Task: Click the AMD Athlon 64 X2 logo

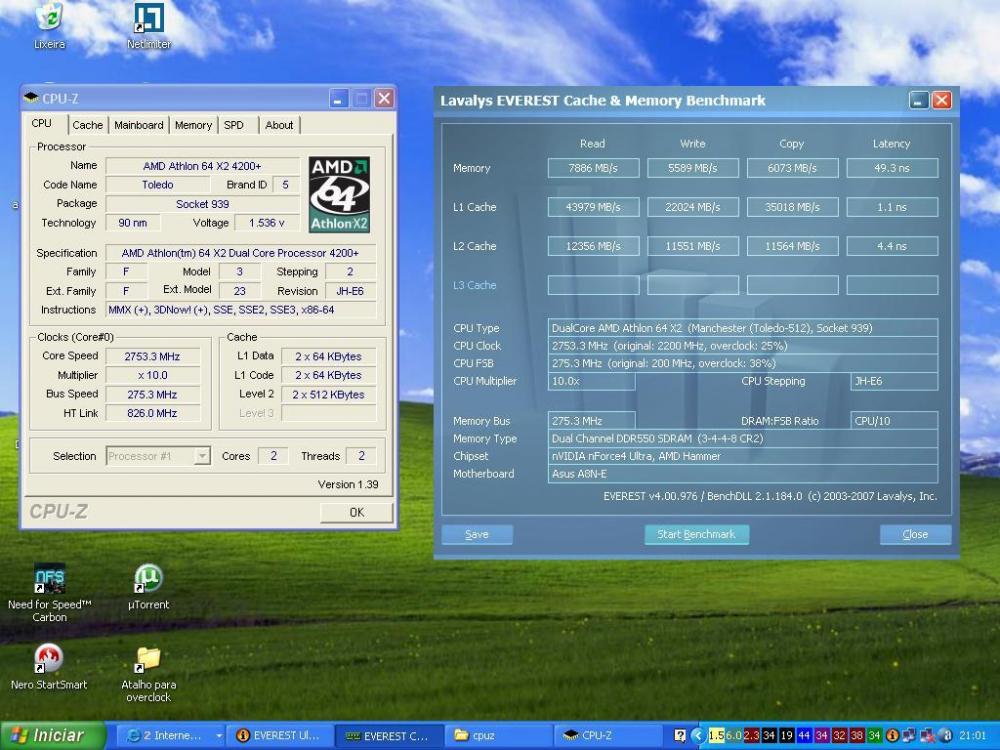Action: [x=339, y=194]
